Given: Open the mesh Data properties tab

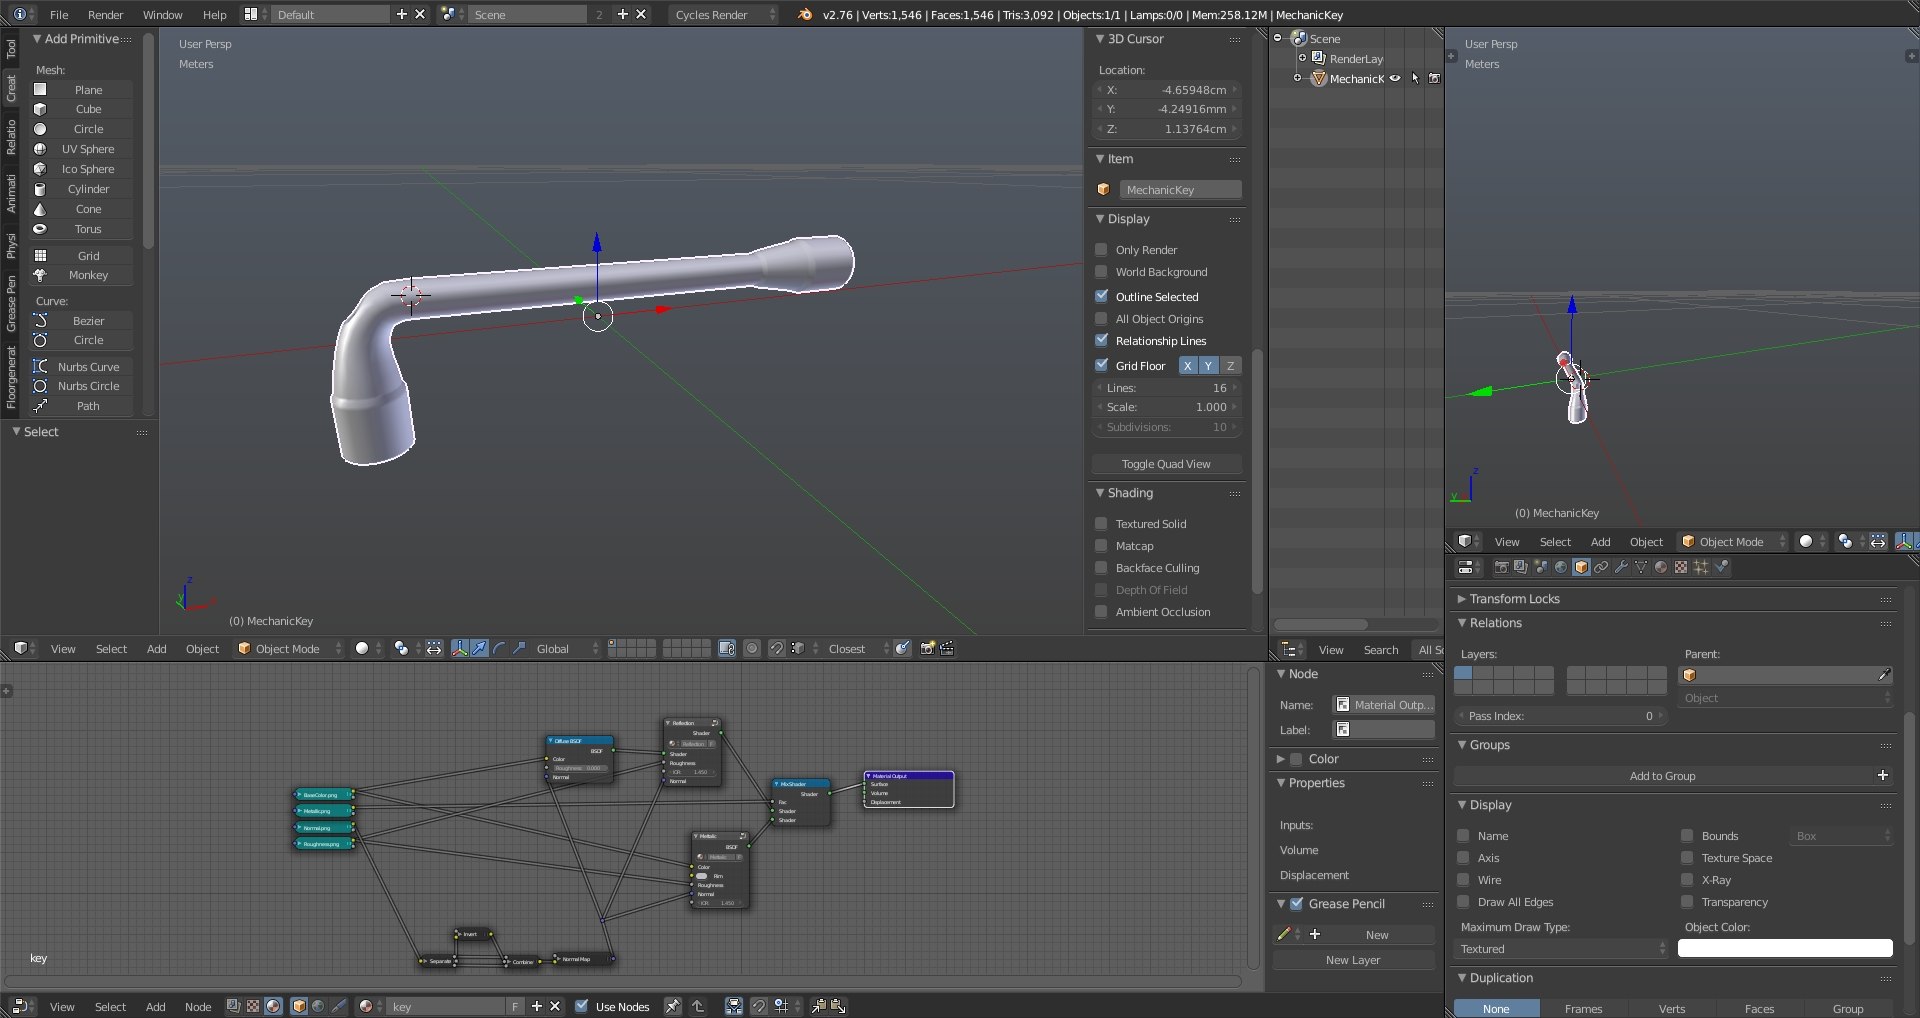Looking at the screenshot, I should click(x=1641, y=568).
